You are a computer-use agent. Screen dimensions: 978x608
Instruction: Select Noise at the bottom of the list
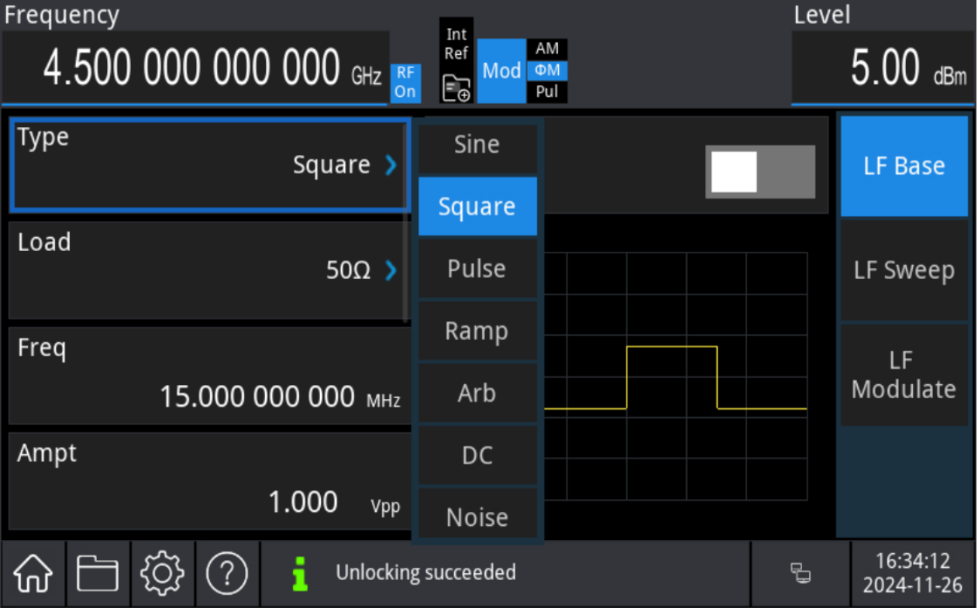tap(477, 516)
